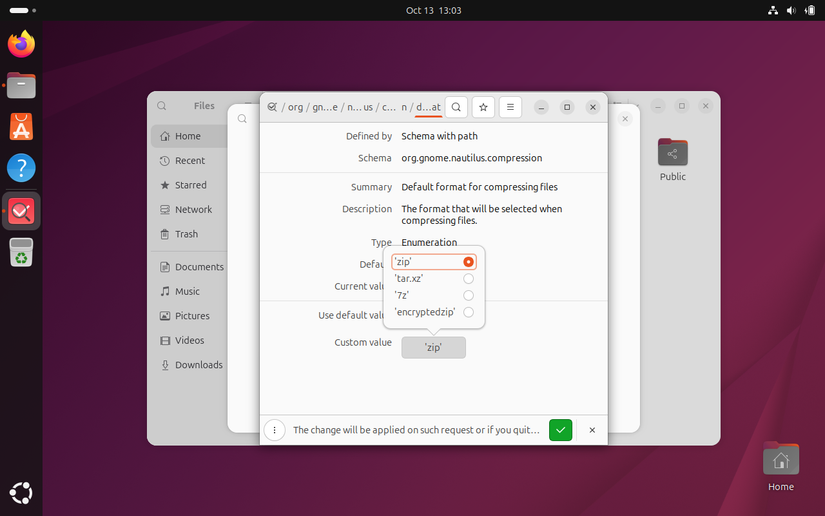
Task: Launch Firefox from the dock
Action: pyautogui.click(x=21, y=44)
